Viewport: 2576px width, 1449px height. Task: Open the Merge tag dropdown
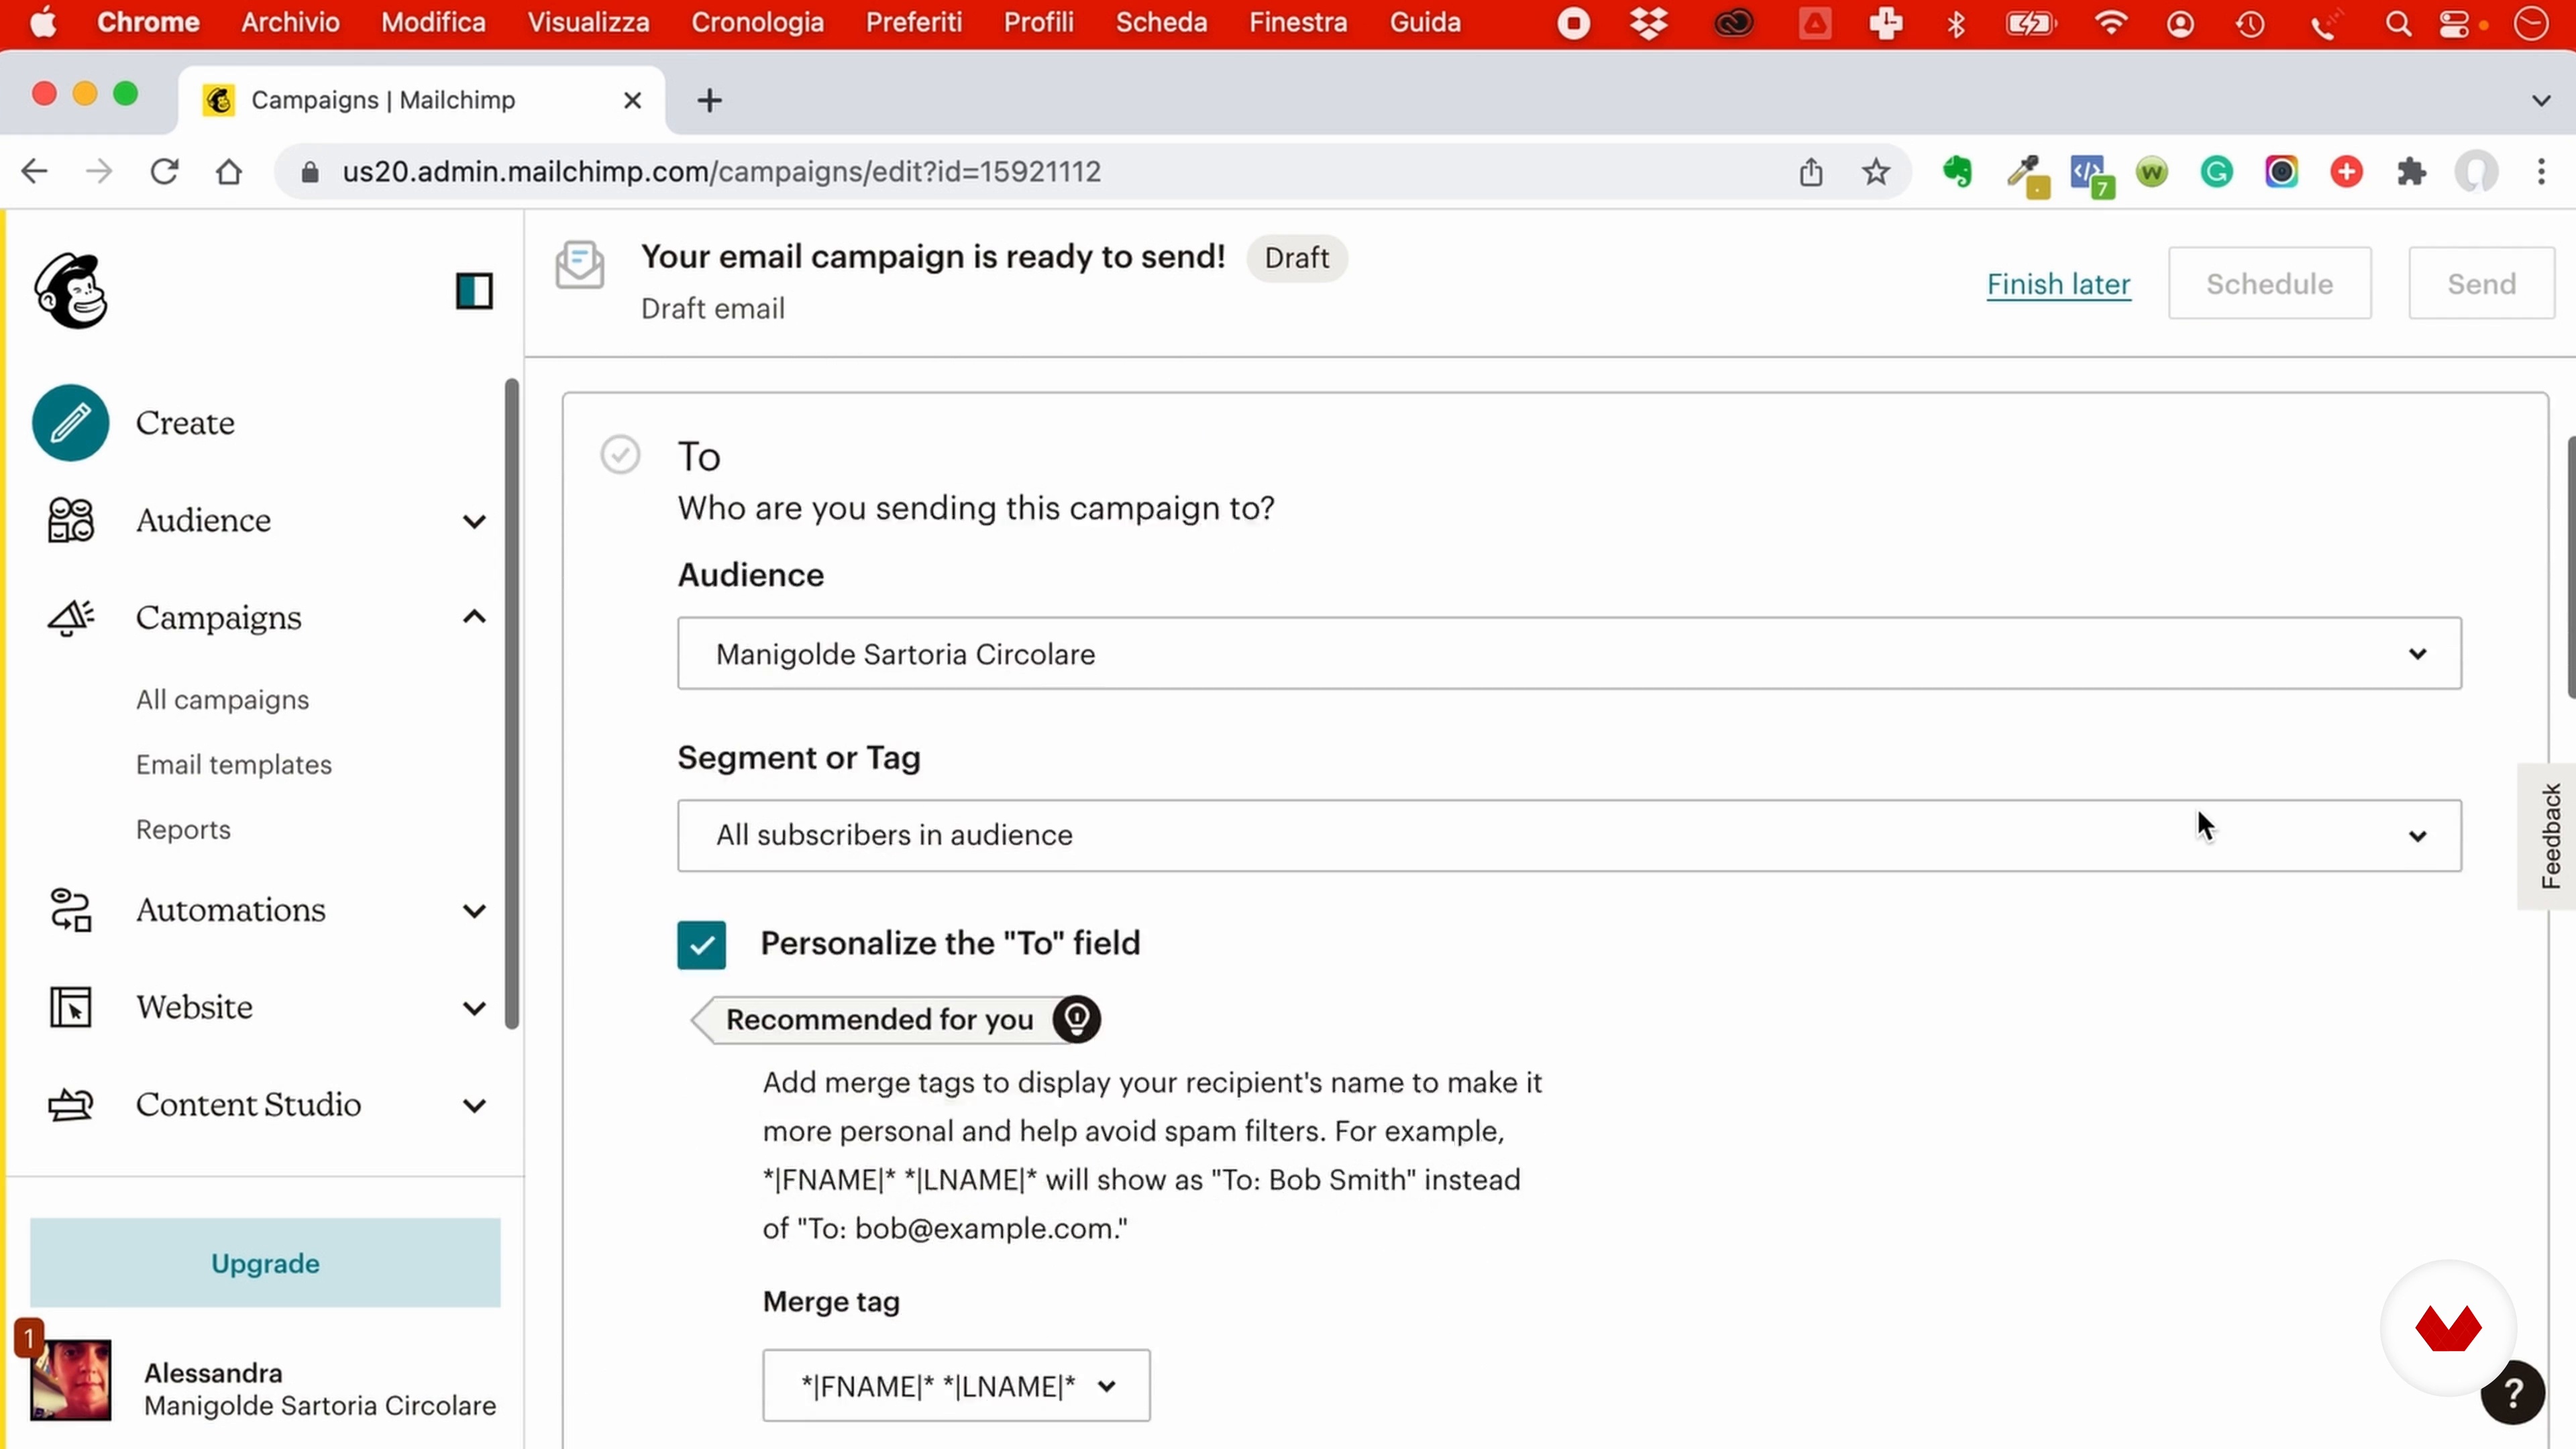tap(956, 1385)
